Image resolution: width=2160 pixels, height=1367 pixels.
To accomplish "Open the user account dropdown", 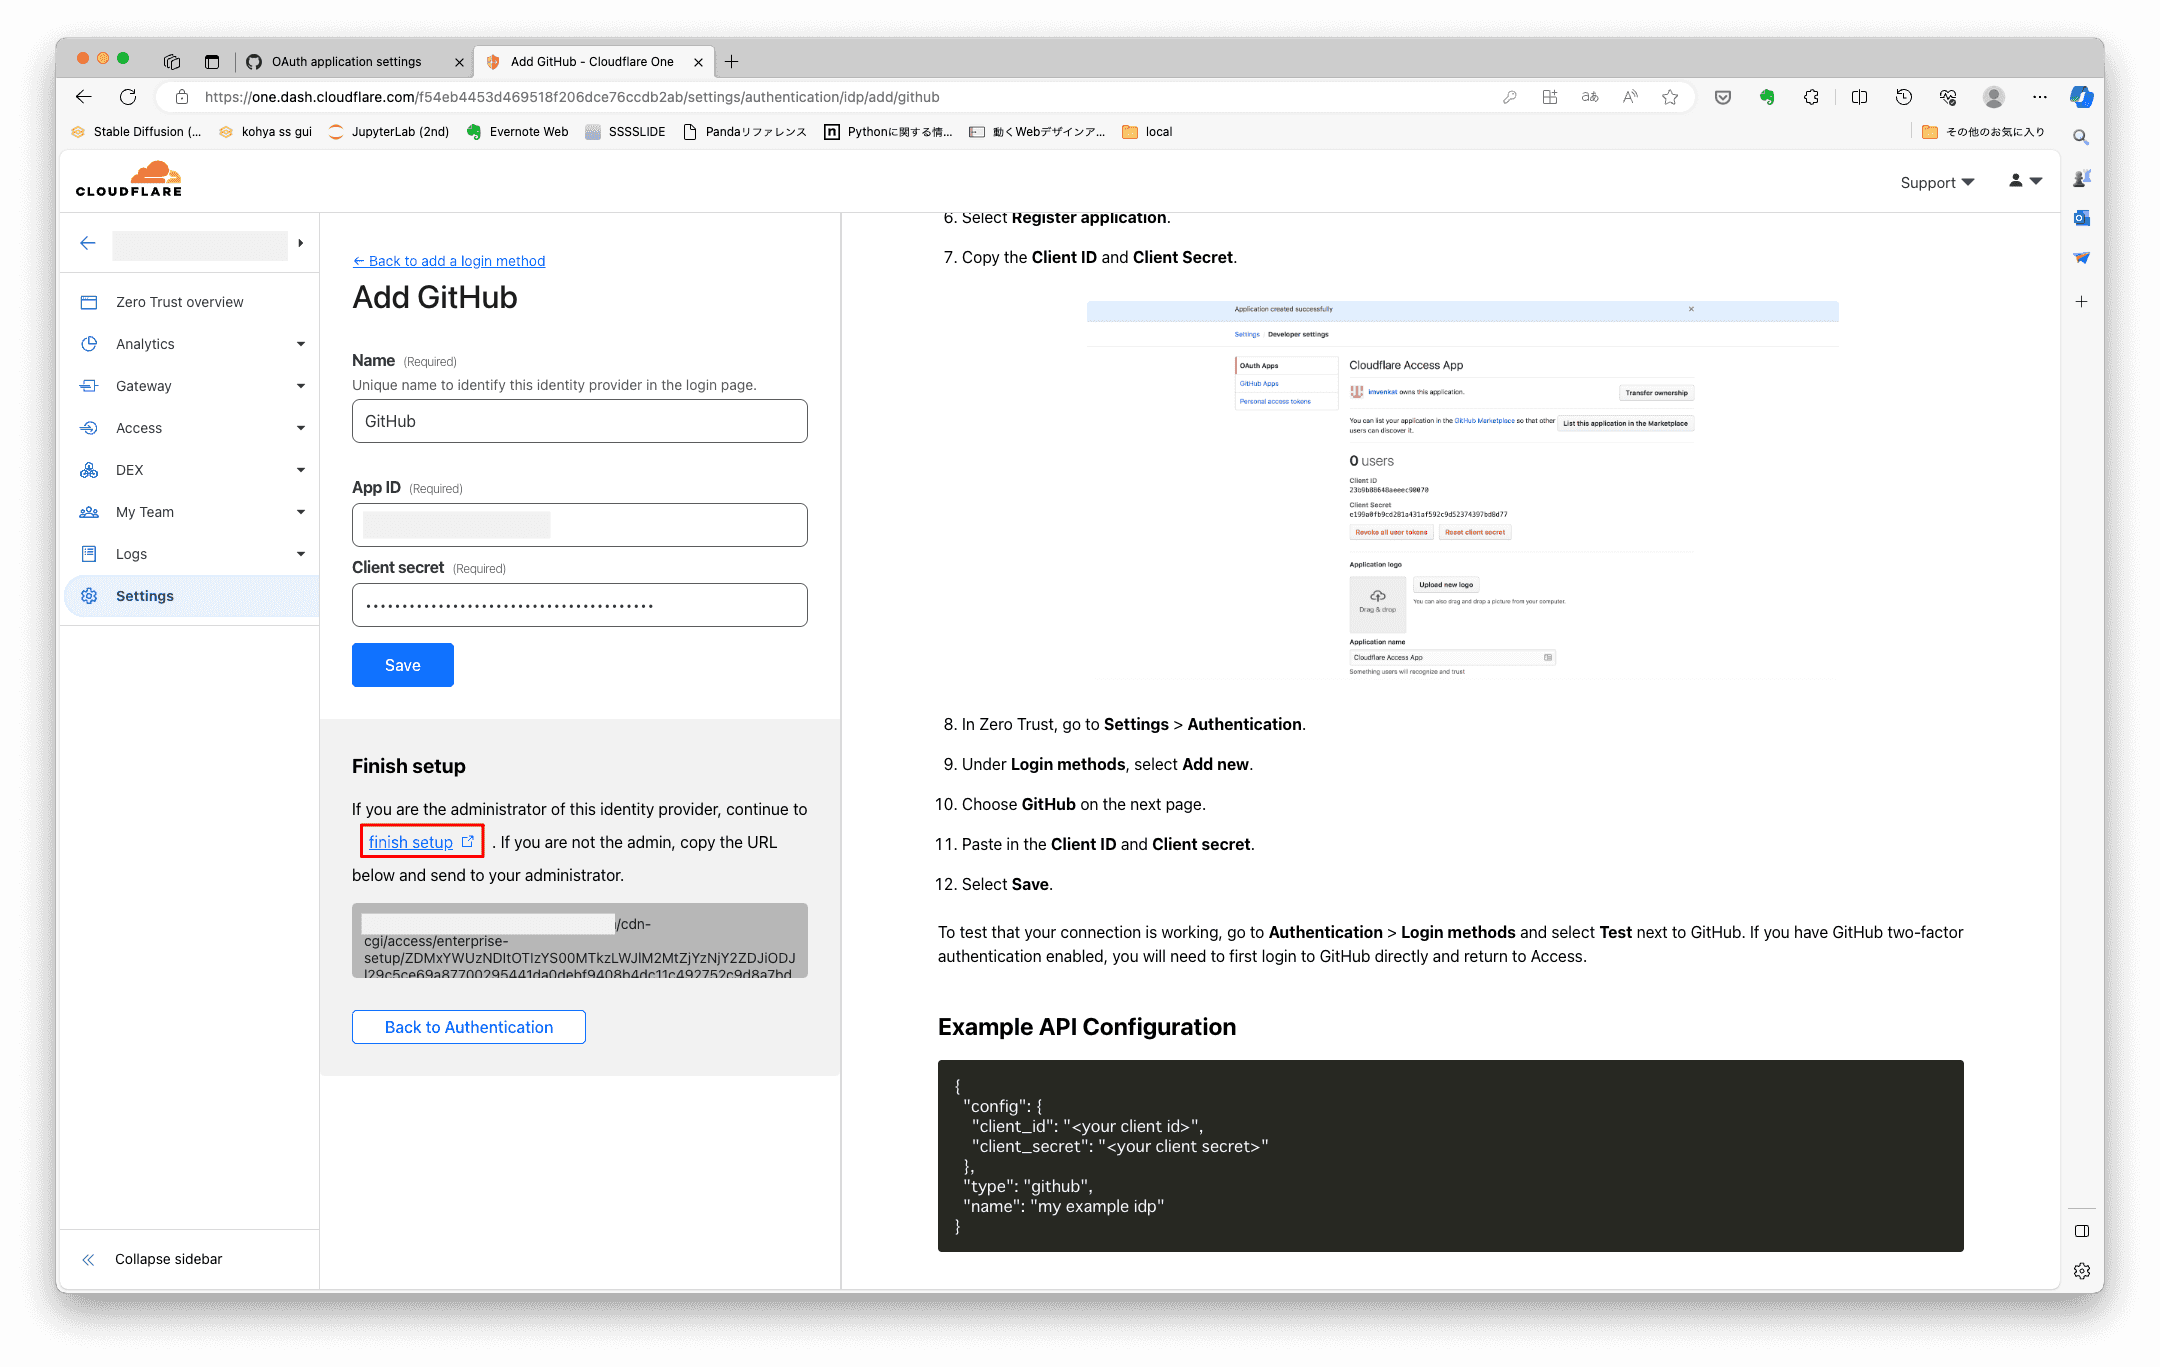I will (x=2025, y=181).
